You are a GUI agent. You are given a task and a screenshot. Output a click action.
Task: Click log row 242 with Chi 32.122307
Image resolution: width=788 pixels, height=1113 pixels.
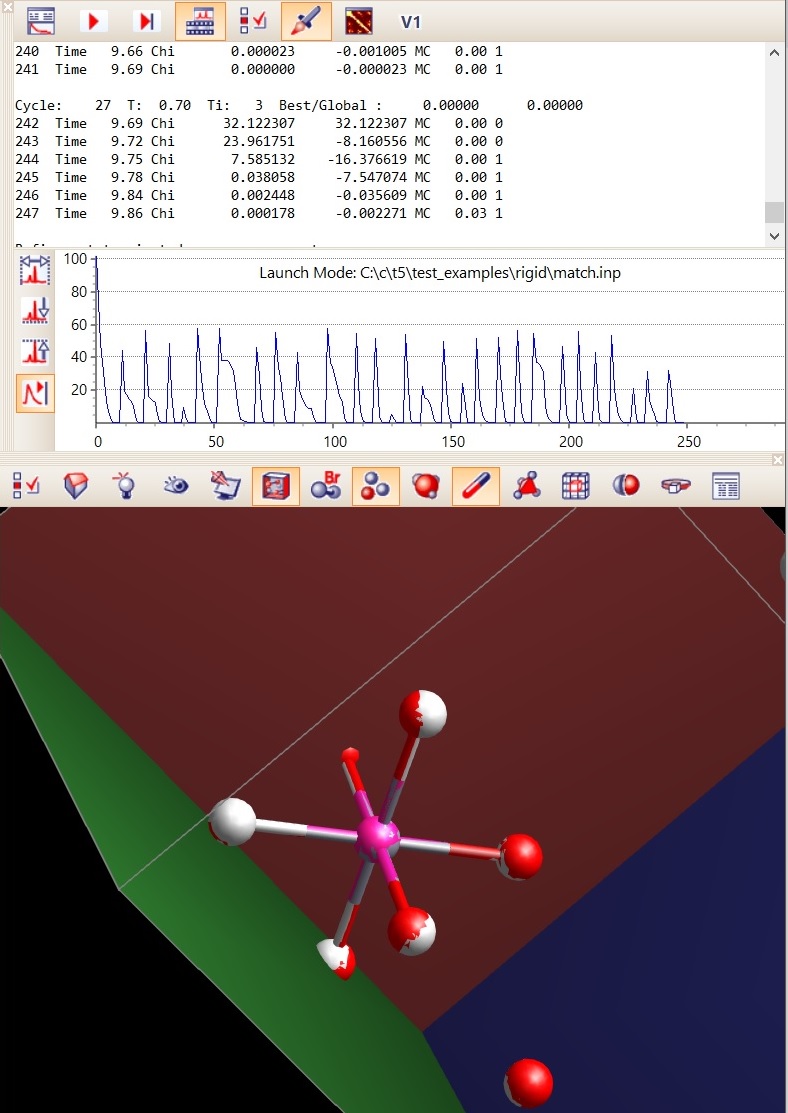(x=259, y=123)
